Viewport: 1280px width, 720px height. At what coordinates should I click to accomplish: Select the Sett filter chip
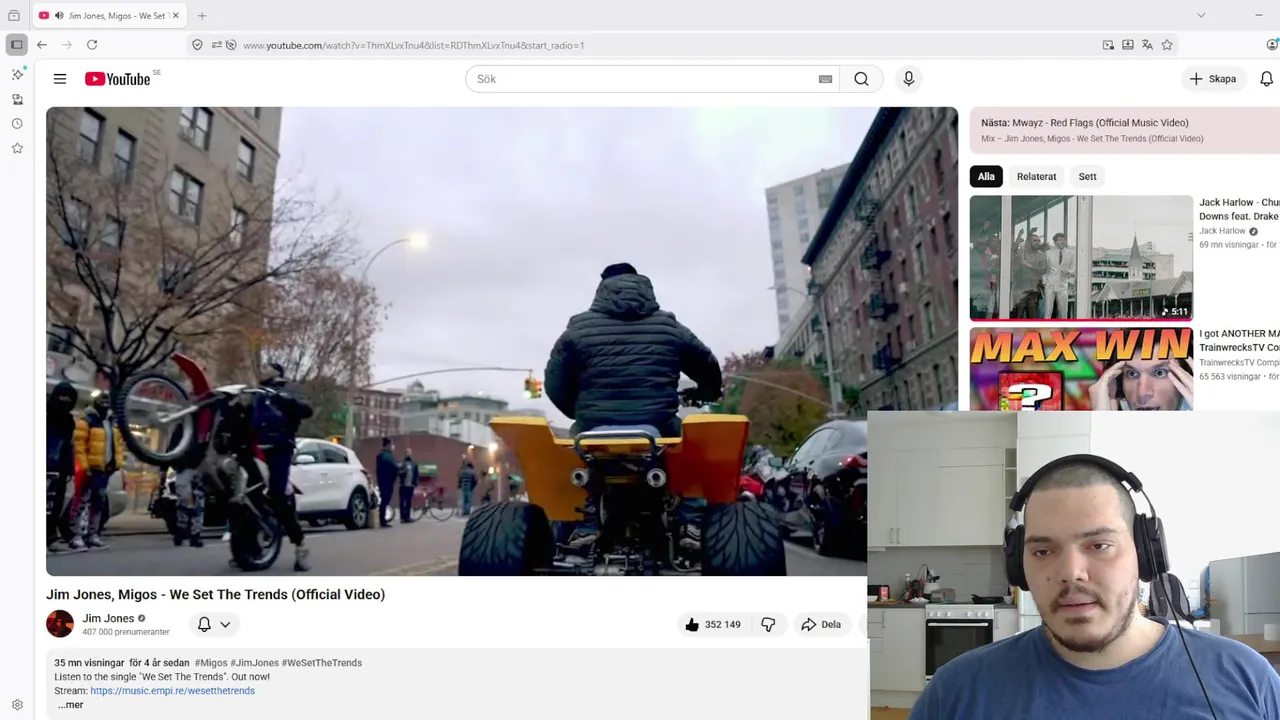tap(1087, 176)
